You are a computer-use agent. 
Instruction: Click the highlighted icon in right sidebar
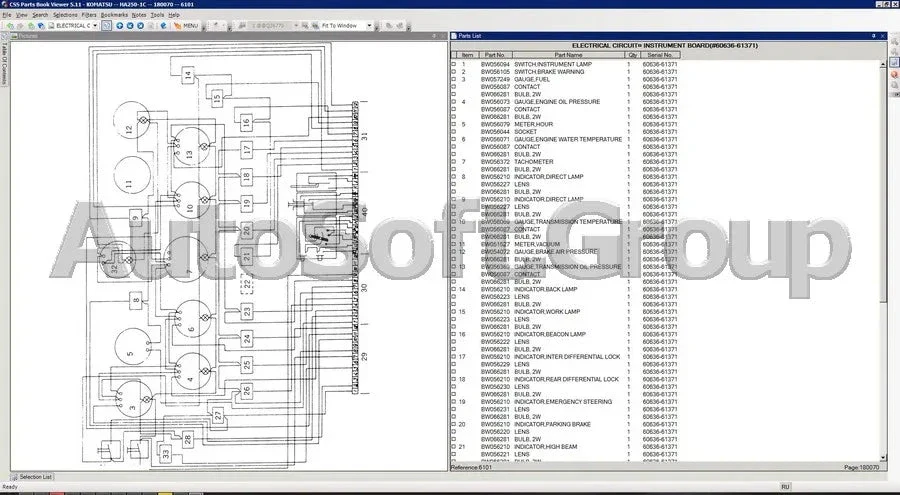[x=893, y=63]
